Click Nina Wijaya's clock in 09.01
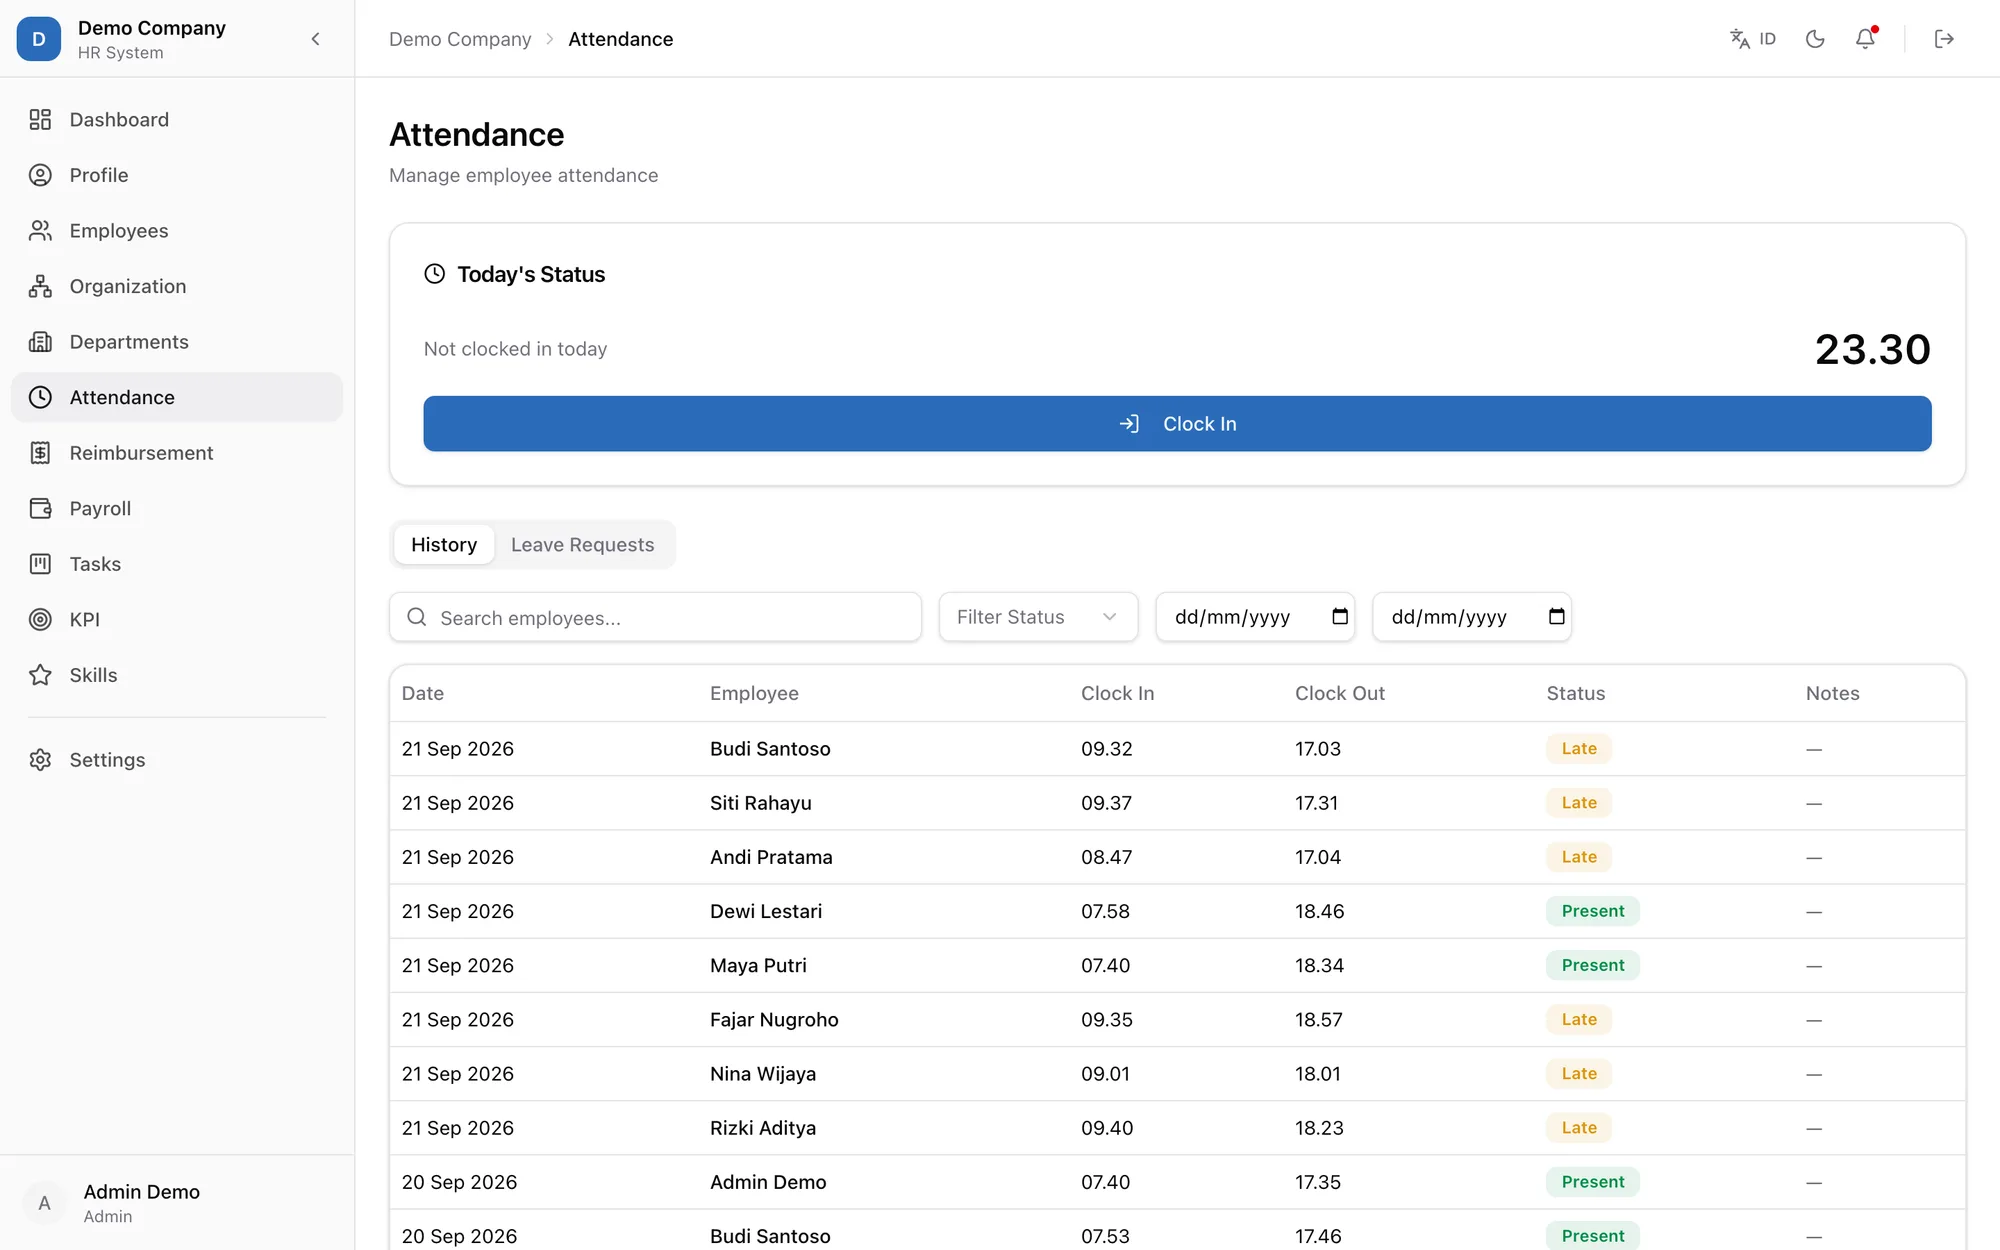 click(x=1105, y=1074)
